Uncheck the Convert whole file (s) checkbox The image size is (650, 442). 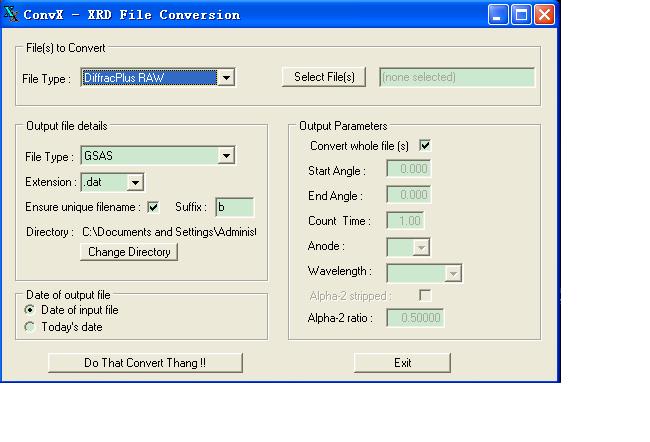(x=425, y=146)
